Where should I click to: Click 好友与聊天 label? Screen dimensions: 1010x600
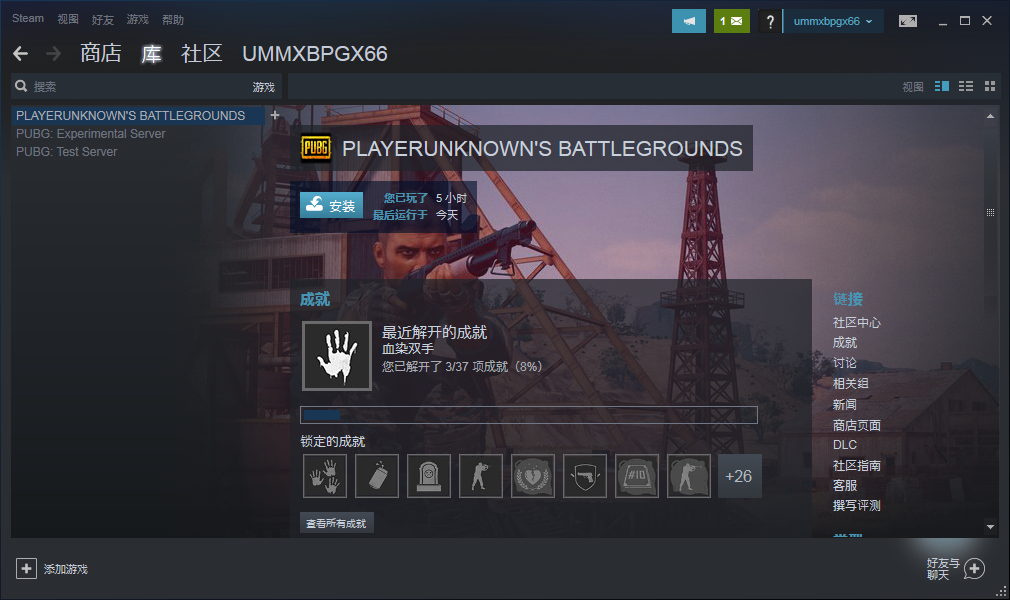(943, 569)
